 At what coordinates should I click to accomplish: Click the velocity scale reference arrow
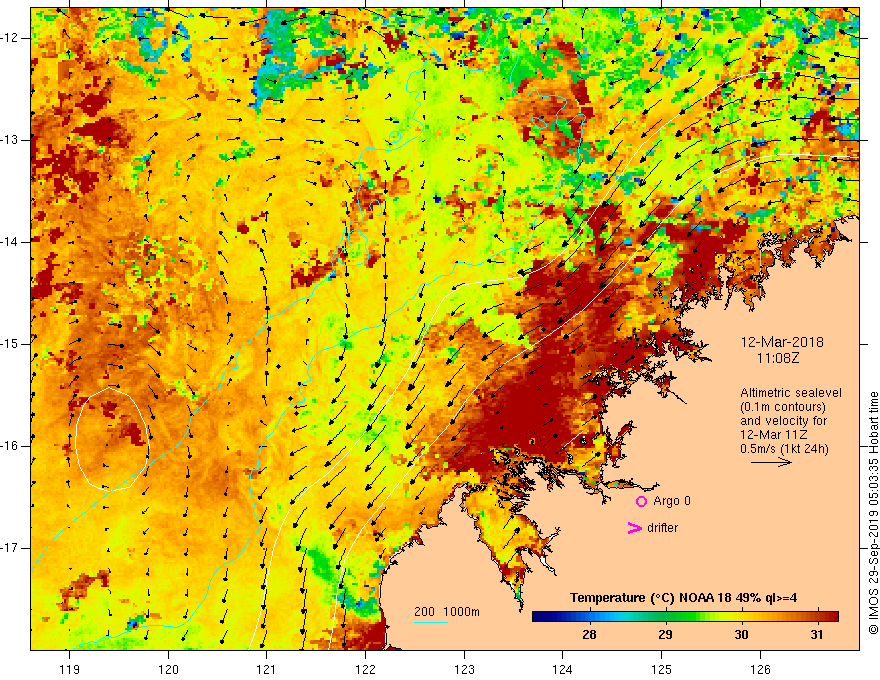771,462
